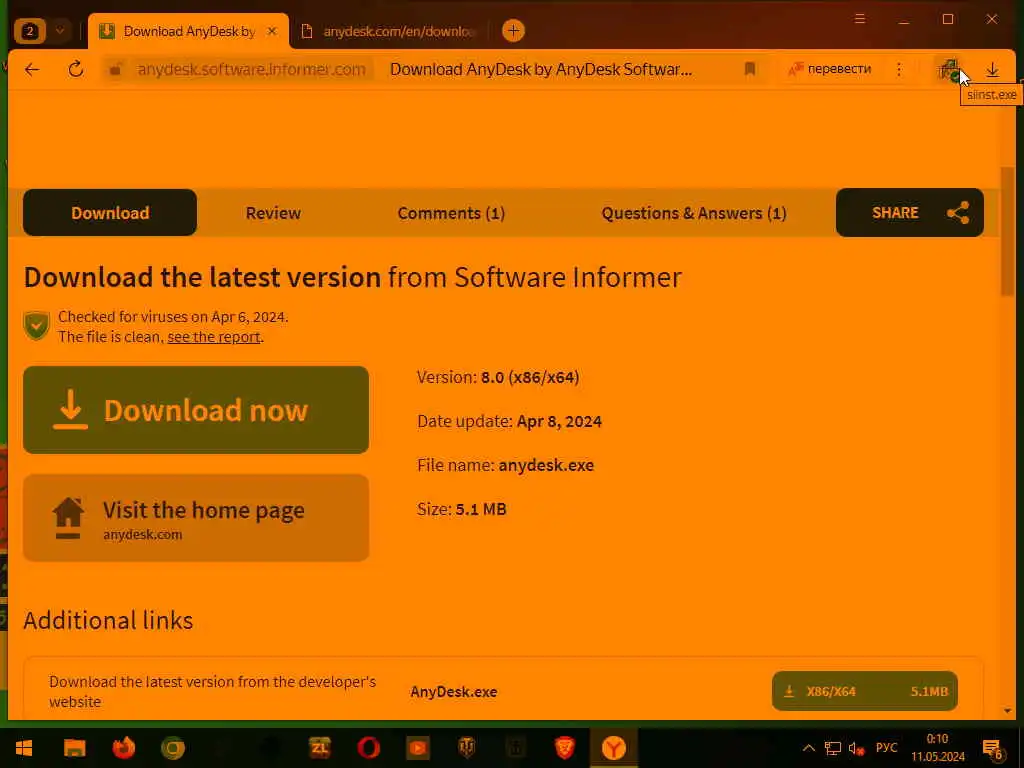Open the network status tray icon
Screen dimensions: 1024x768
(833, 748)
